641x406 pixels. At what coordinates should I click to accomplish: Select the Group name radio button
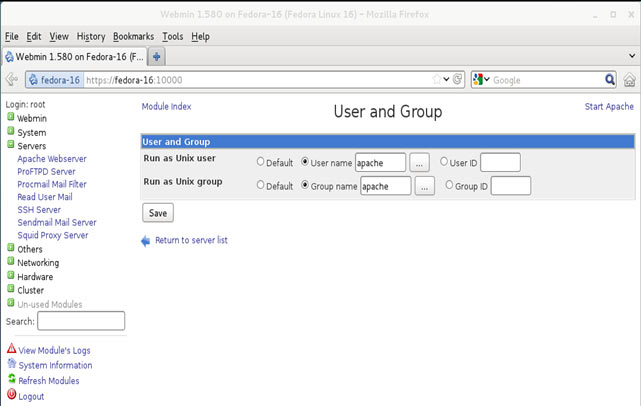[305, 185]
